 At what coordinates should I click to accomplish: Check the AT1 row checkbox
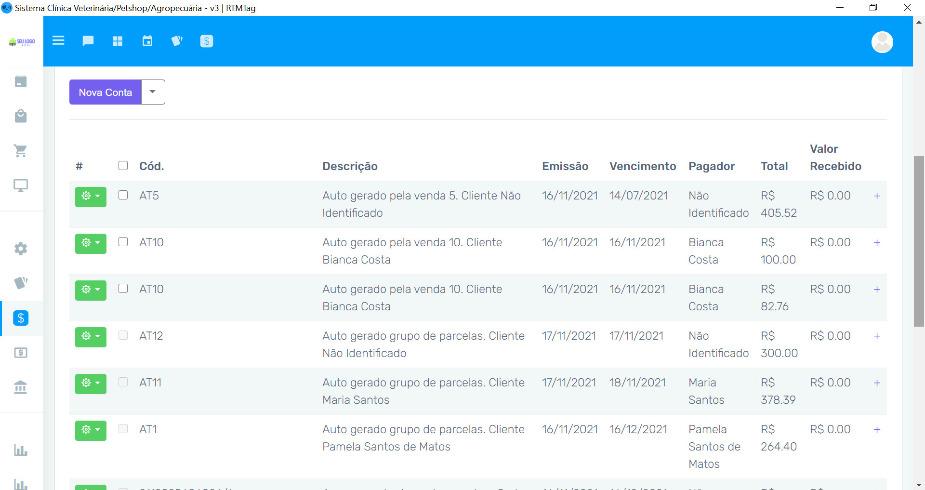click(123, 428)
